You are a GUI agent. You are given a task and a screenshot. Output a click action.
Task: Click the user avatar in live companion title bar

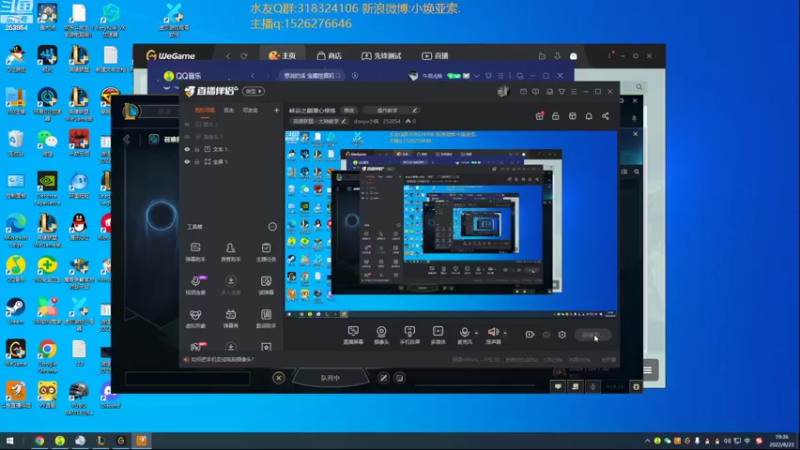(503, 91)
